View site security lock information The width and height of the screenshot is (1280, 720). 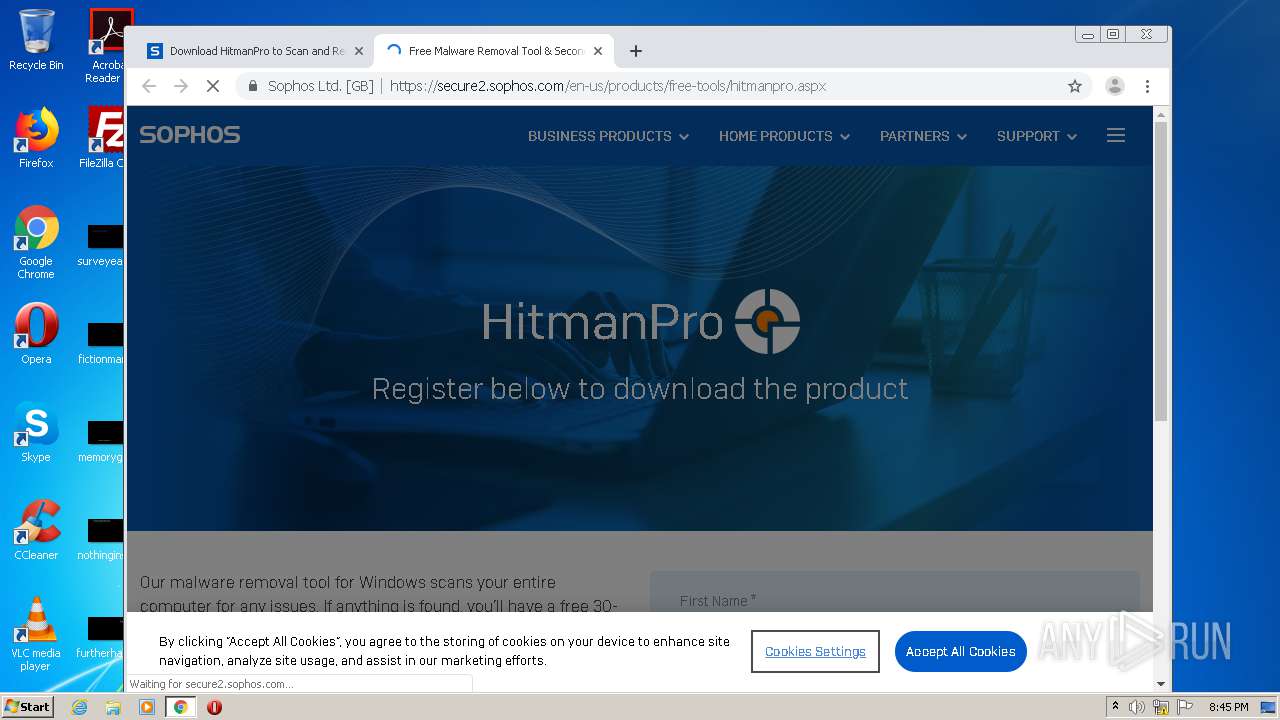tap(253, 86)
